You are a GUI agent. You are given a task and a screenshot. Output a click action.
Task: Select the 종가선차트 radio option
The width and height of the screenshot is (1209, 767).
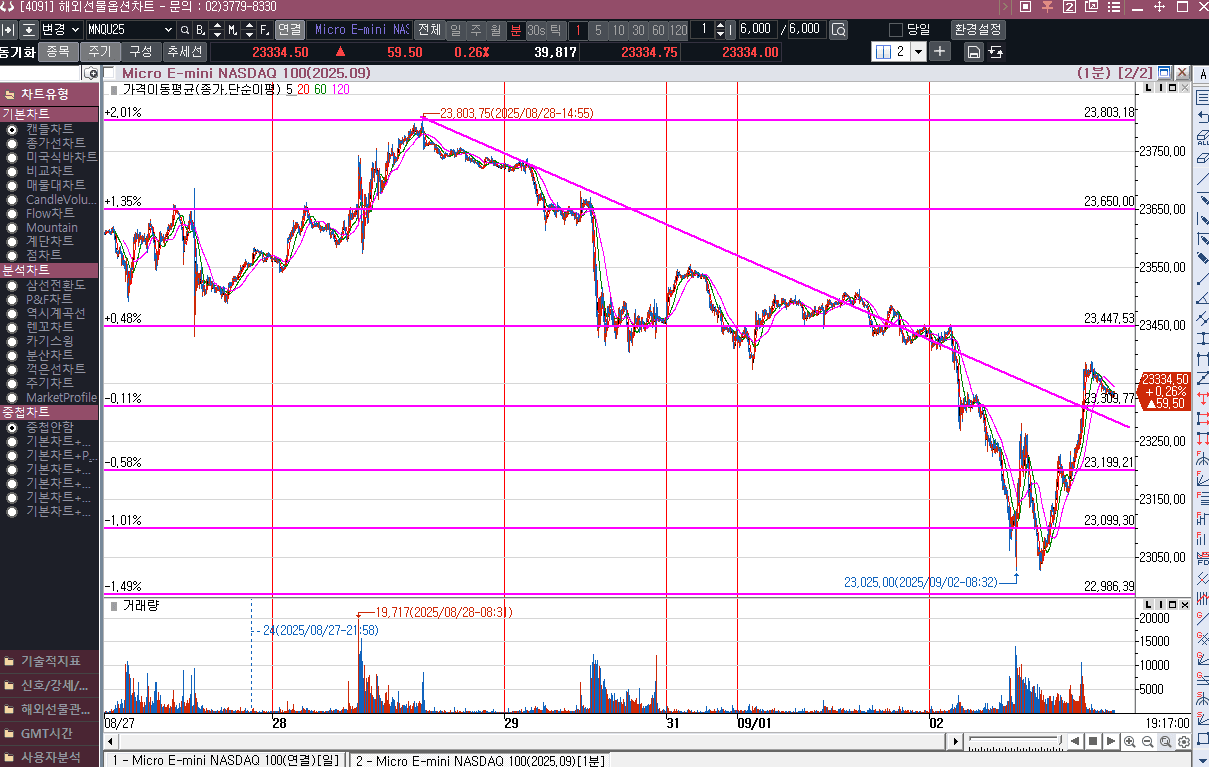(x=12, y=144)
